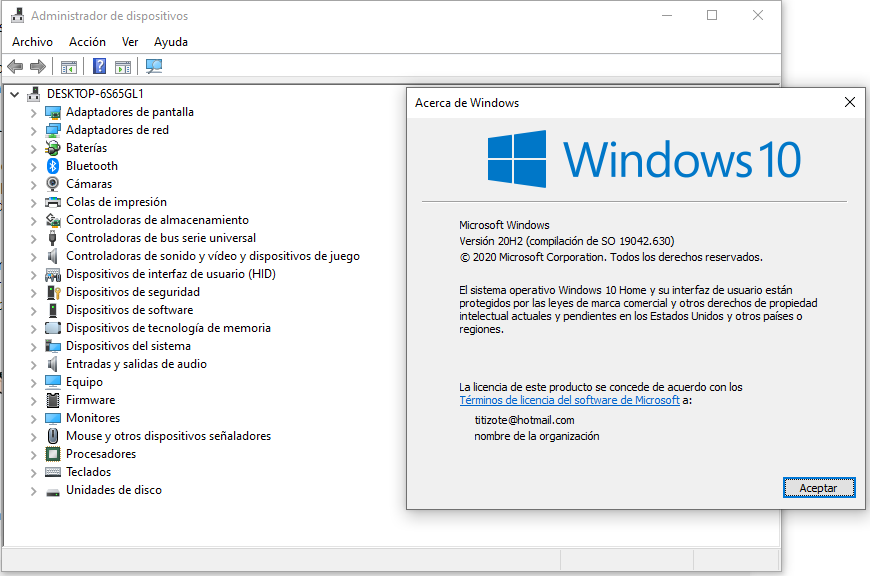
Task: Click the Firmware chip icon
Action: [53, 400]
